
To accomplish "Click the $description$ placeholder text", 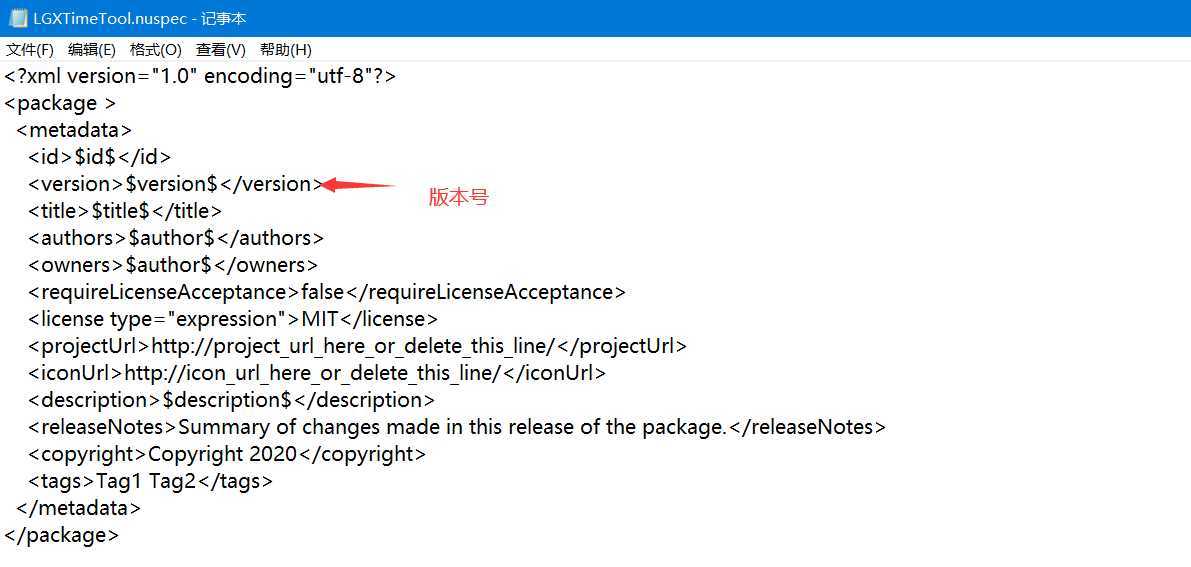I will tap(227, 401).
